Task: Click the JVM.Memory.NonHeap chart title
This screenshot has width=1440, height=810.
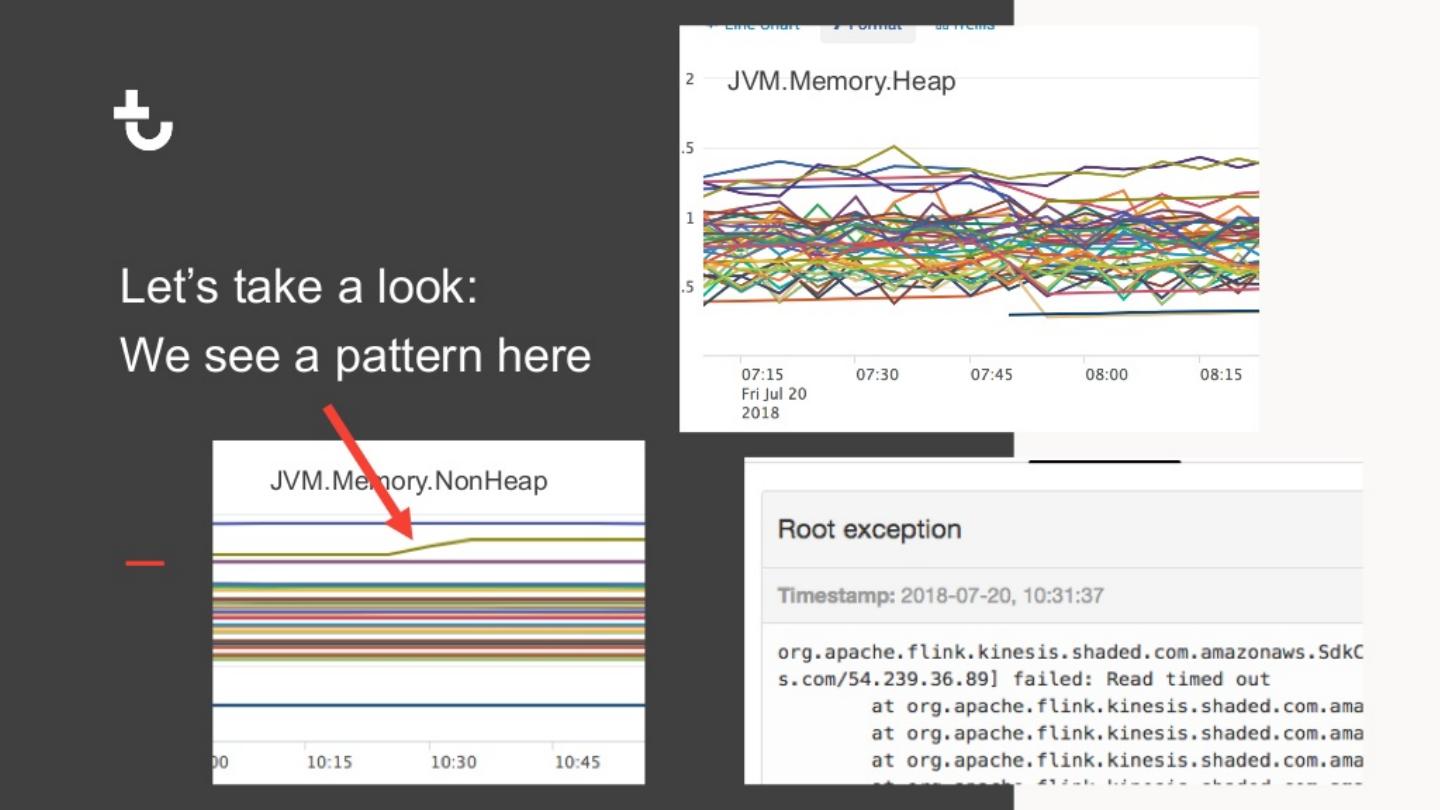Action: click(408, 481)
